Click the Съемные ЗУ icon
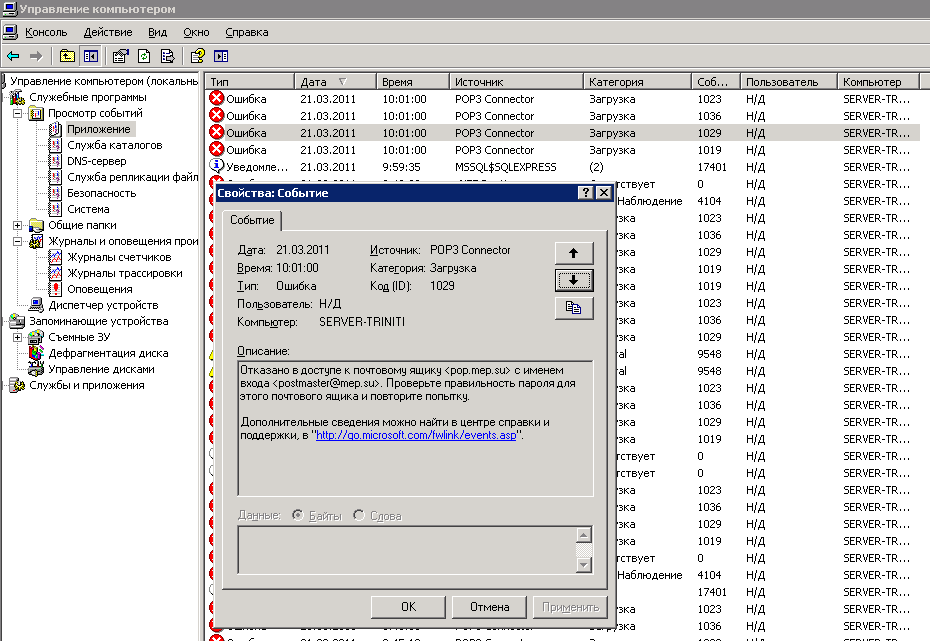930x641 pixels. 36,337
